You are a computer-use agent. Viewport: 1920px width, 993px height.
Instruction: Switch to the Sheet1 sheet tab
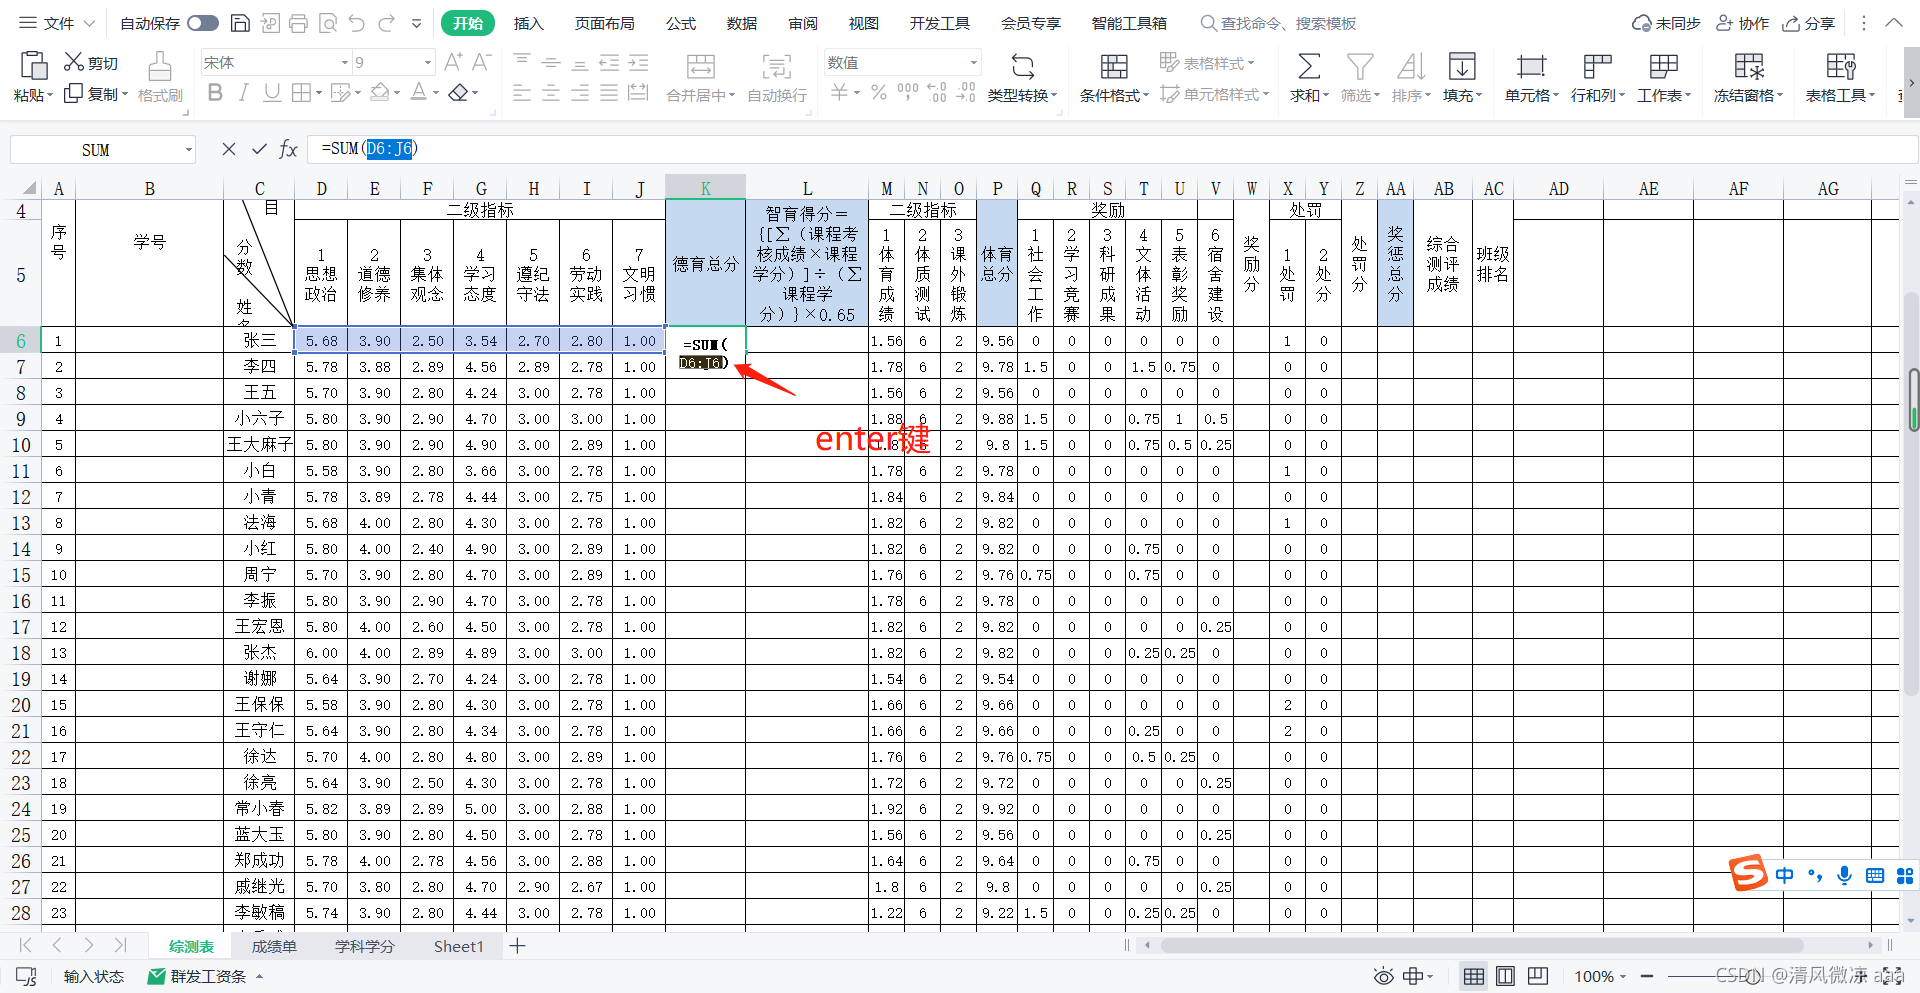click(x=458, y=946)
